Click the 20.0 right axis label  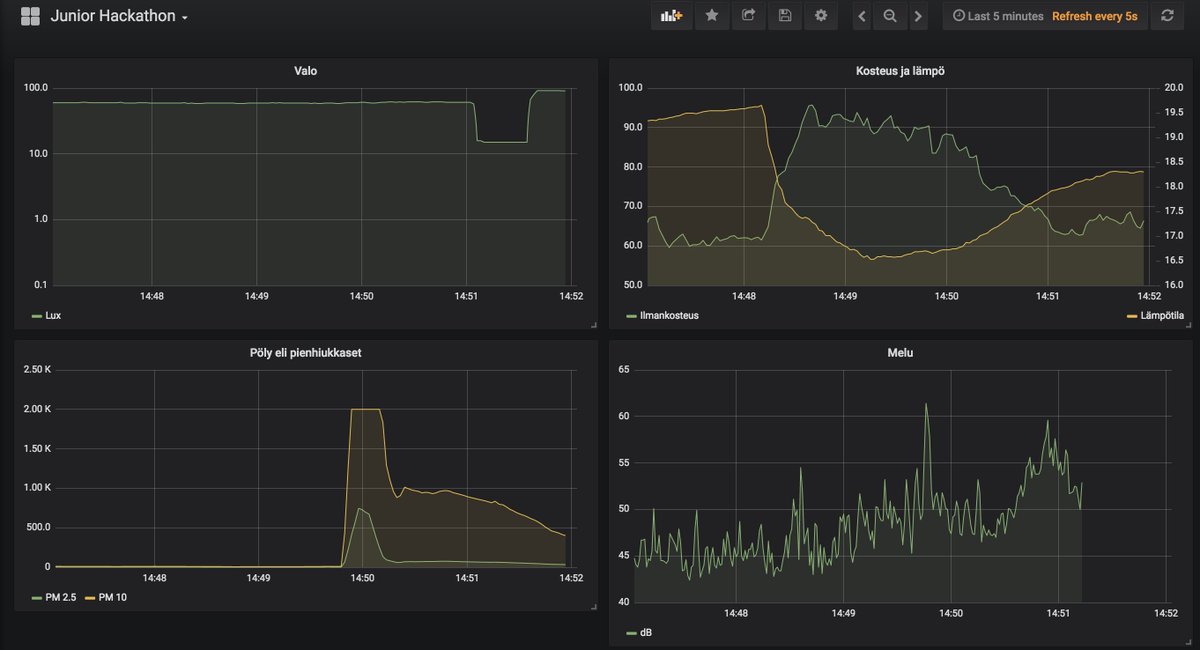[x=1174, y=88]
